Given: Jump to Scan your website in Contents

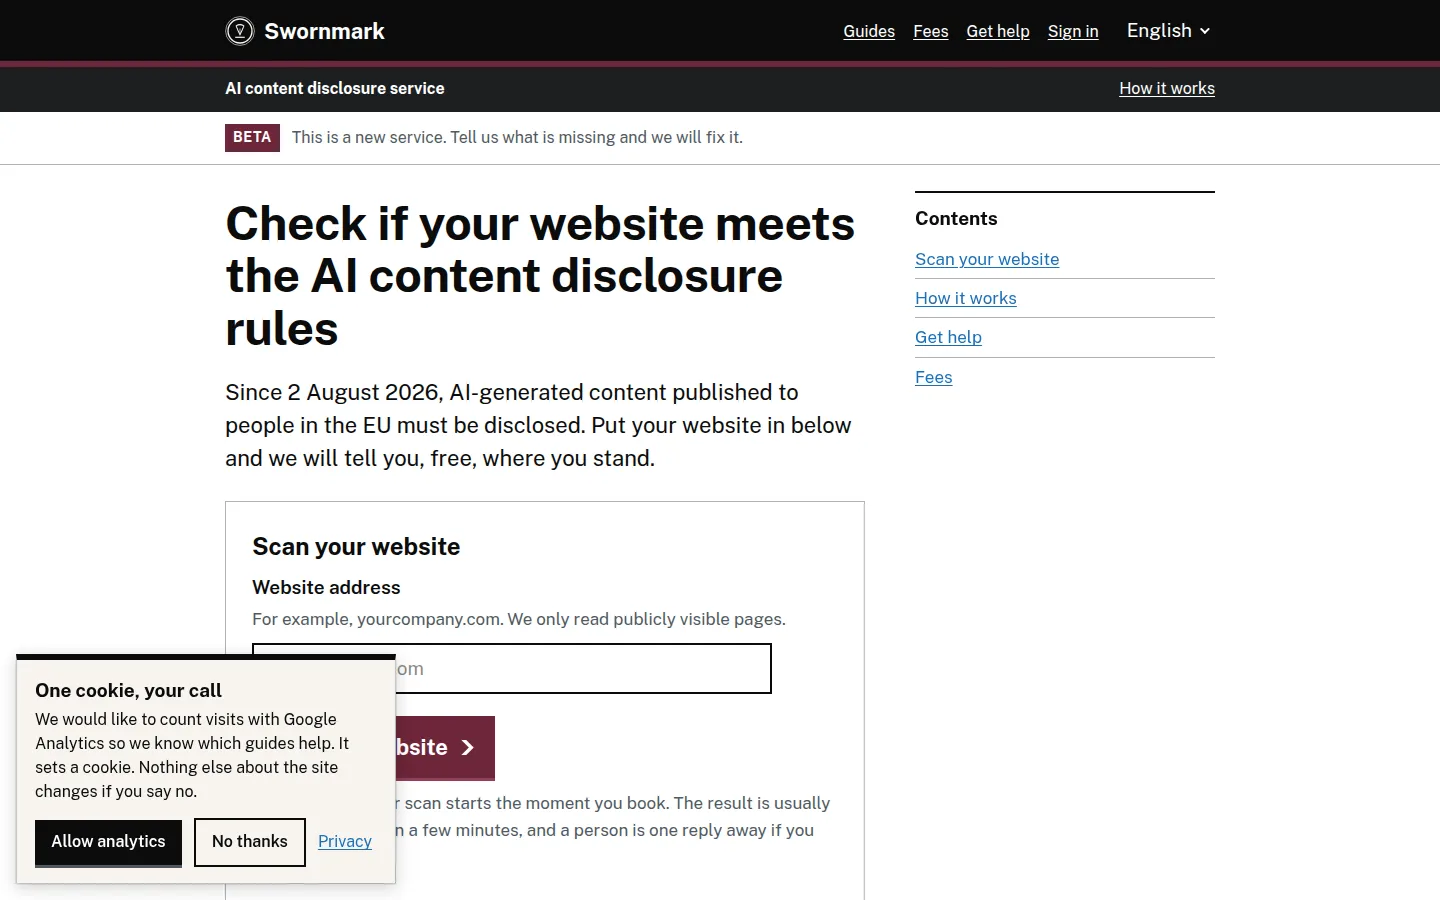Looking at the screenshot, I should pyautogui.click(x=987, y=259).
